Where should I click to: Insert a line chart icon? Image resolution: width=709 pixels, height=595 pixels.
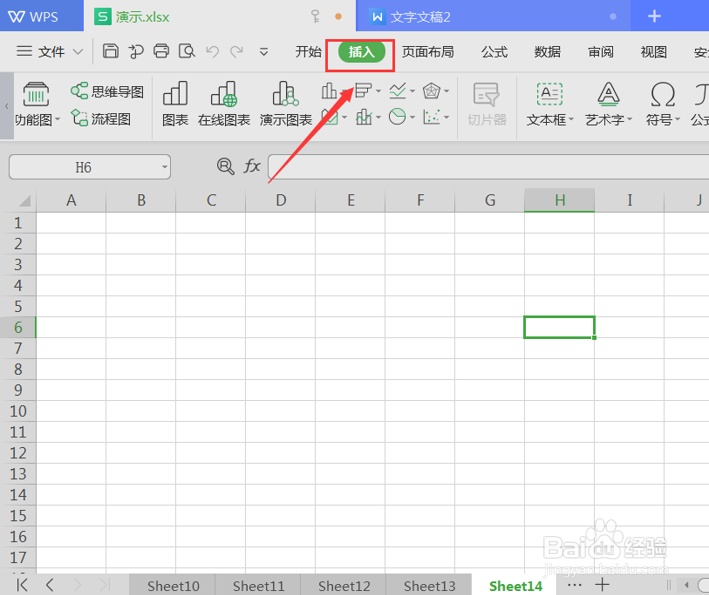tap(397, 90)
